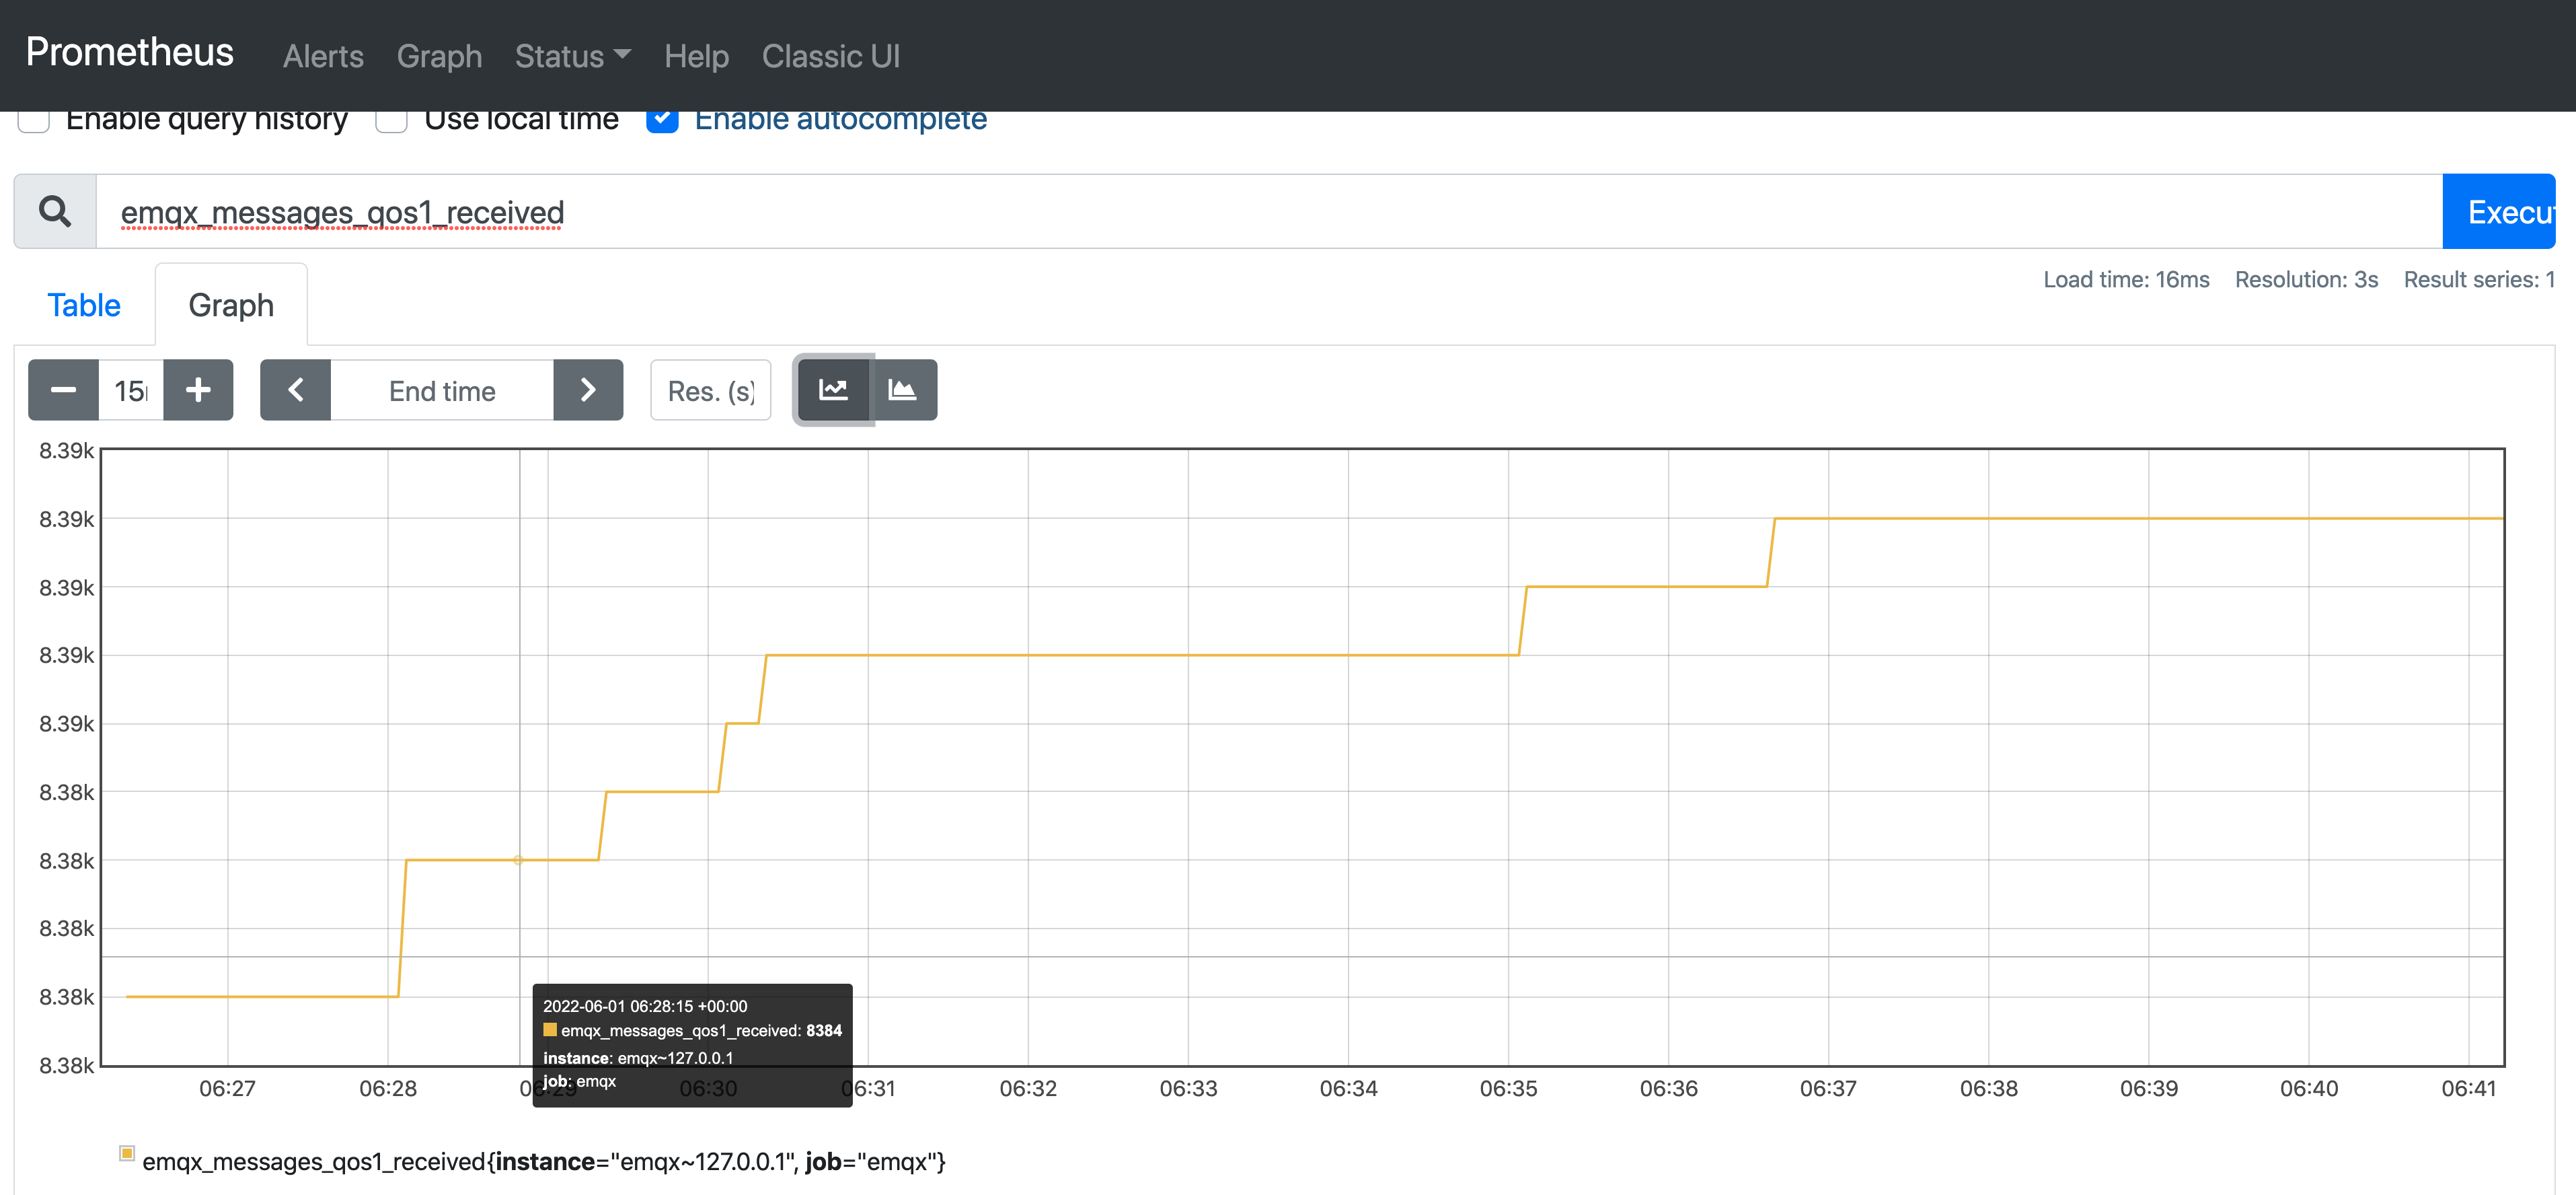Decrease the time range with the minus button
Viewport: 2576px width, 1195px height.
(63, 390)
